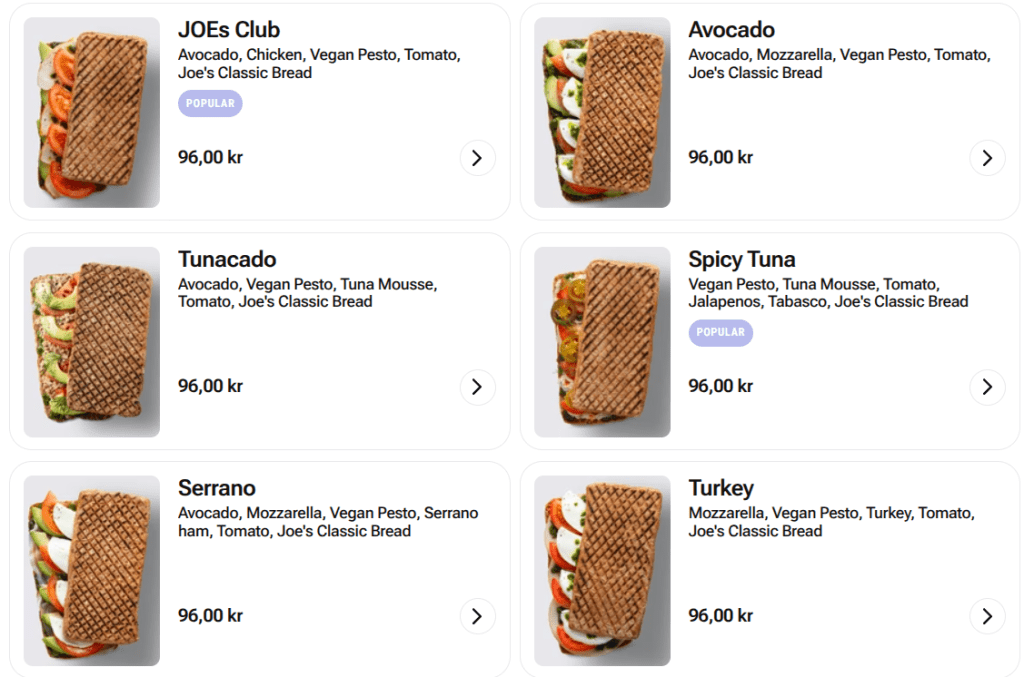Click the Spicy Tuna sandwich photo
Image resolution: width=1024 pixels, height=677 pixels.
click(602, 342)
